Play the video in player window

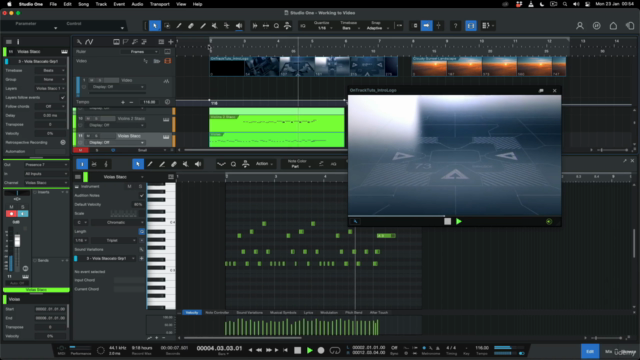click(459, 221)
